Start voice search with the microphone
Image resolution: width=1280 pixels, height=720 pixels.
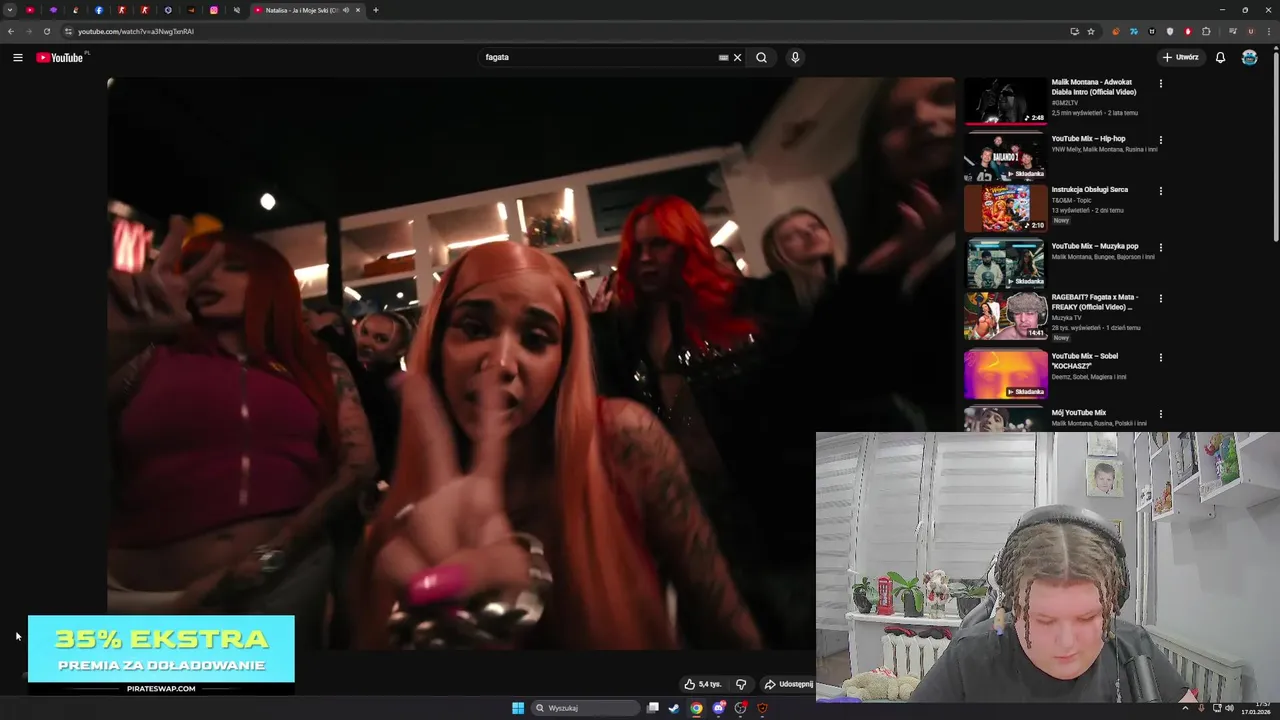(x=795, y=57)
